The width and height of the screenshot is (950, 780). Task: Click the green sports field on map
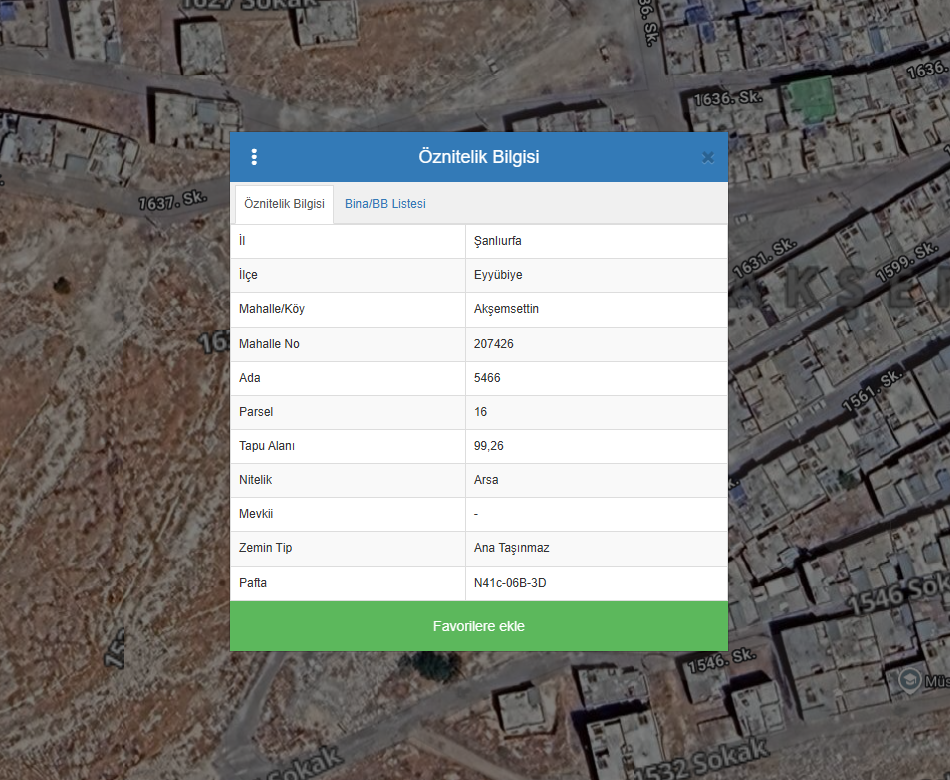810,97
